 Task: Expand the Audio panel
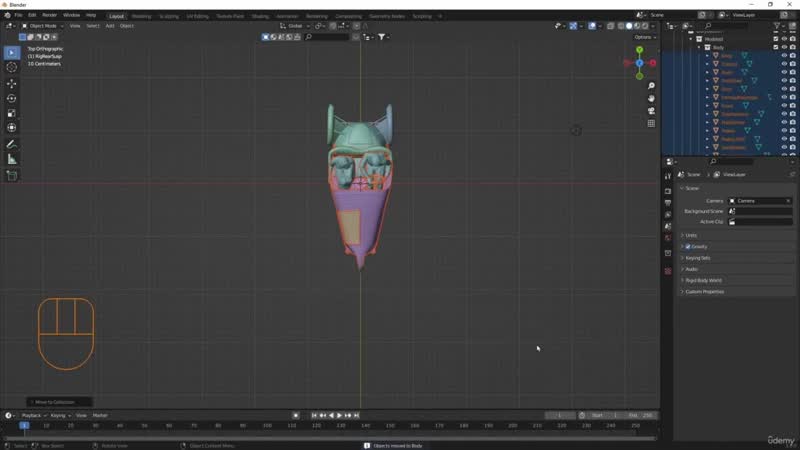(x=689, y=269)
